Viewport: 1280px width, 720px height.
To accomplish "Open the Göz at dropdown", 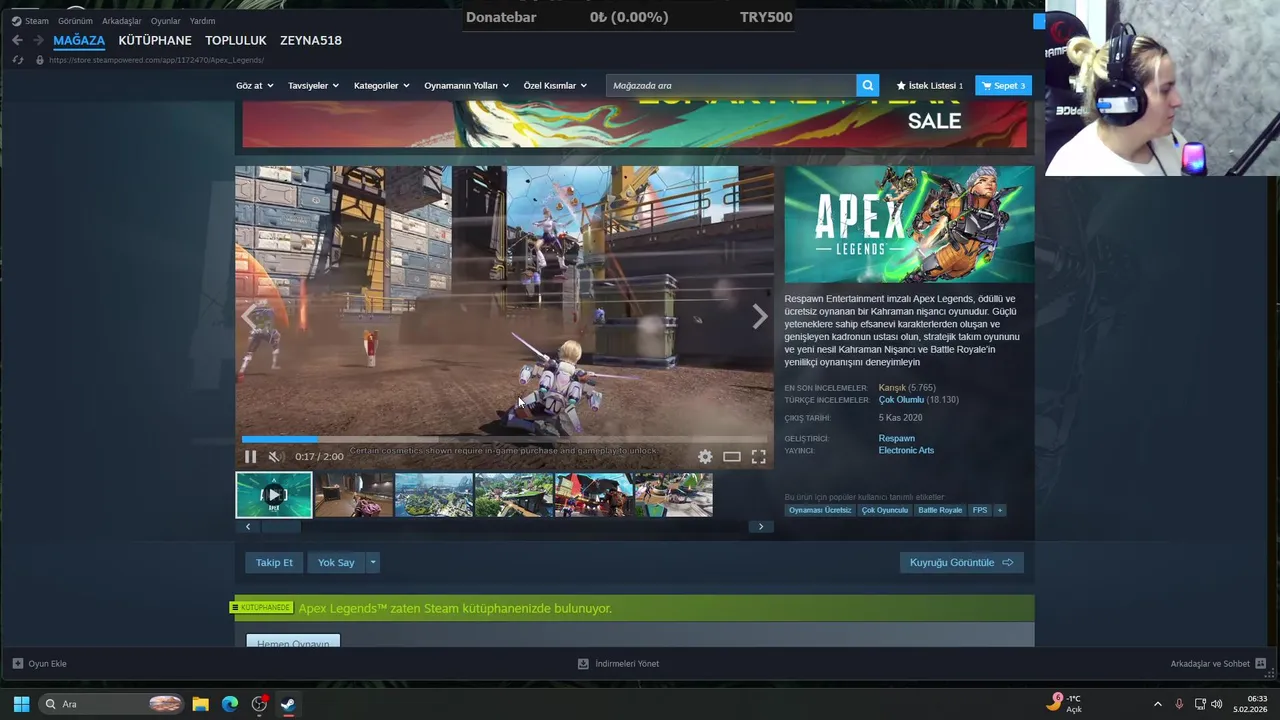I will tap(255, 85).
